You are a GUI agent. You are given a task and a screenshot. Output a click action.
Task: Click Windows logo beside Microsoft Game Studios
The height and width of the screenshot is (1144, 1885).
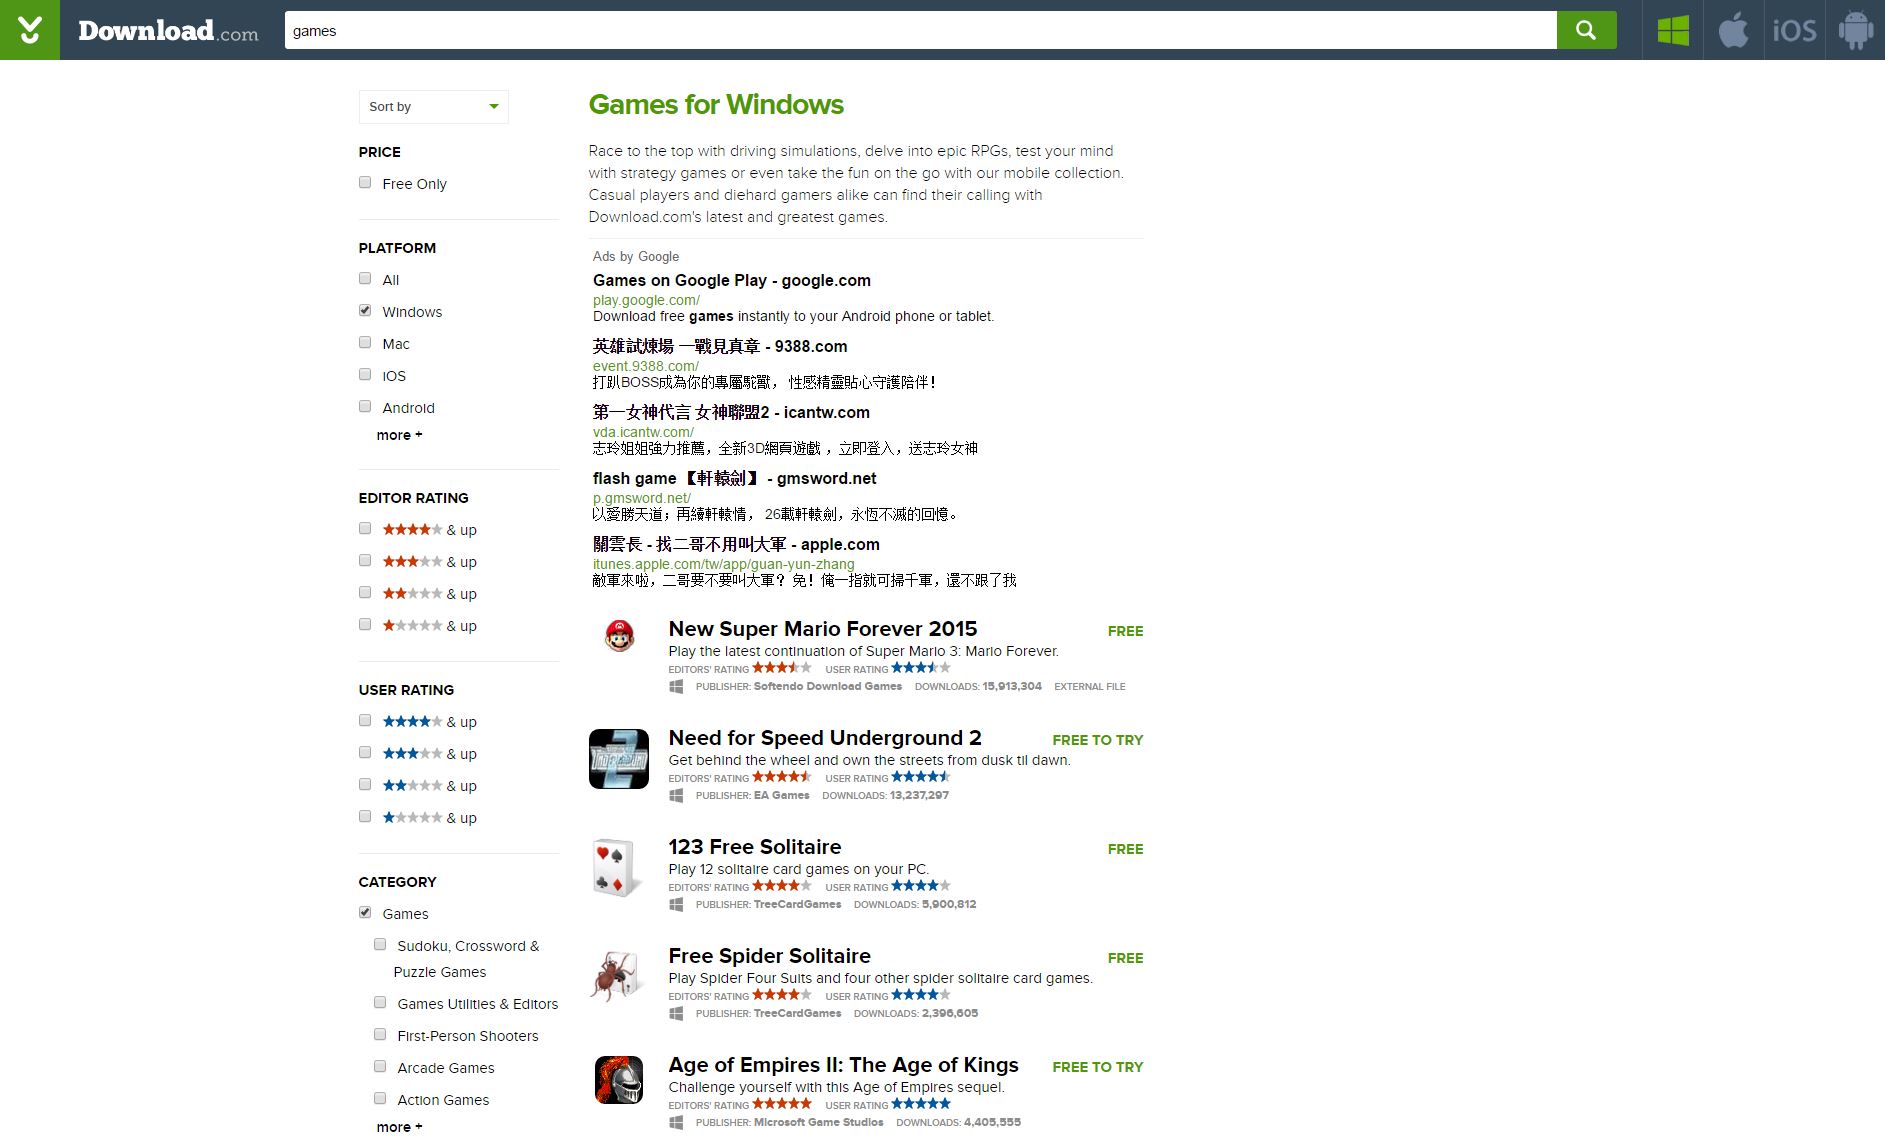676,1123
